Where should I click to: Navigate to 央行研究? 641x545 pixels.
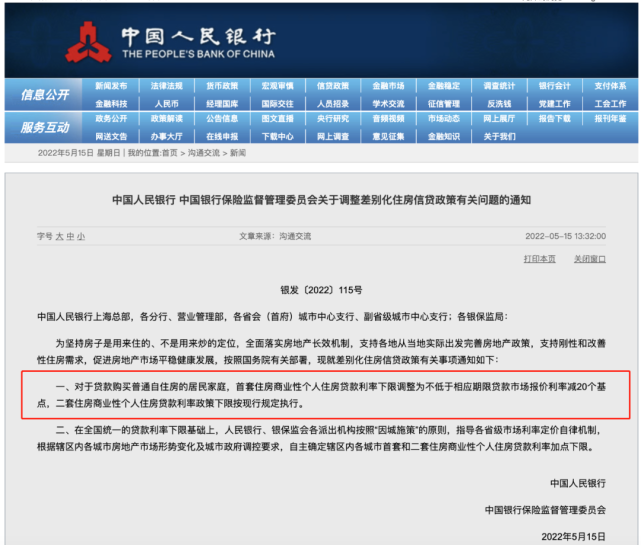333,119
